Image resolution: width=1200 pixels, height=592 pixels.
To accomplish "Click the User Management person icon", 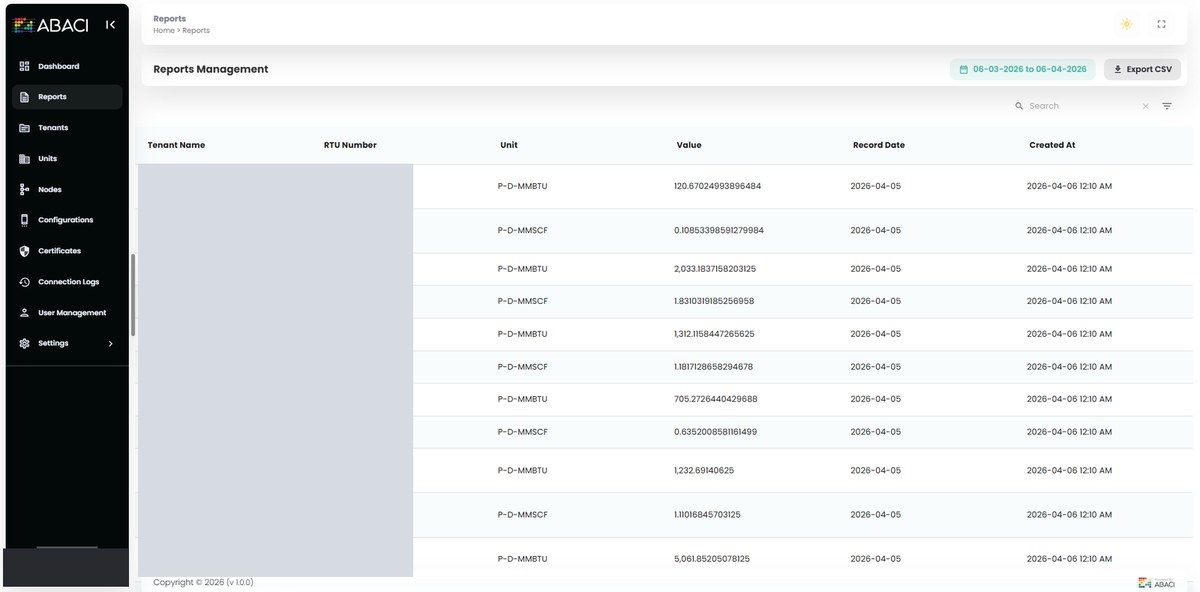I will point(24,313).
